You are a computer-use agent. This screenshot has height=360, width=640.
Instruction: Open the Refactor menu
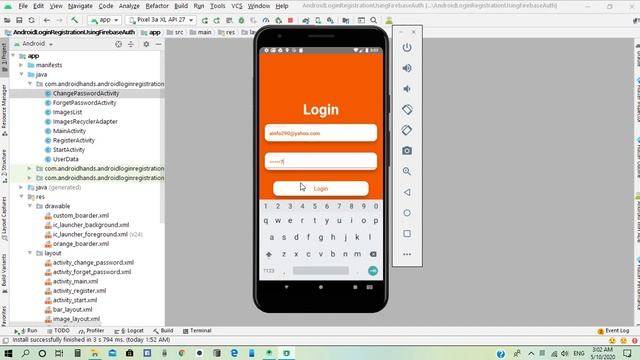(157, 6)
